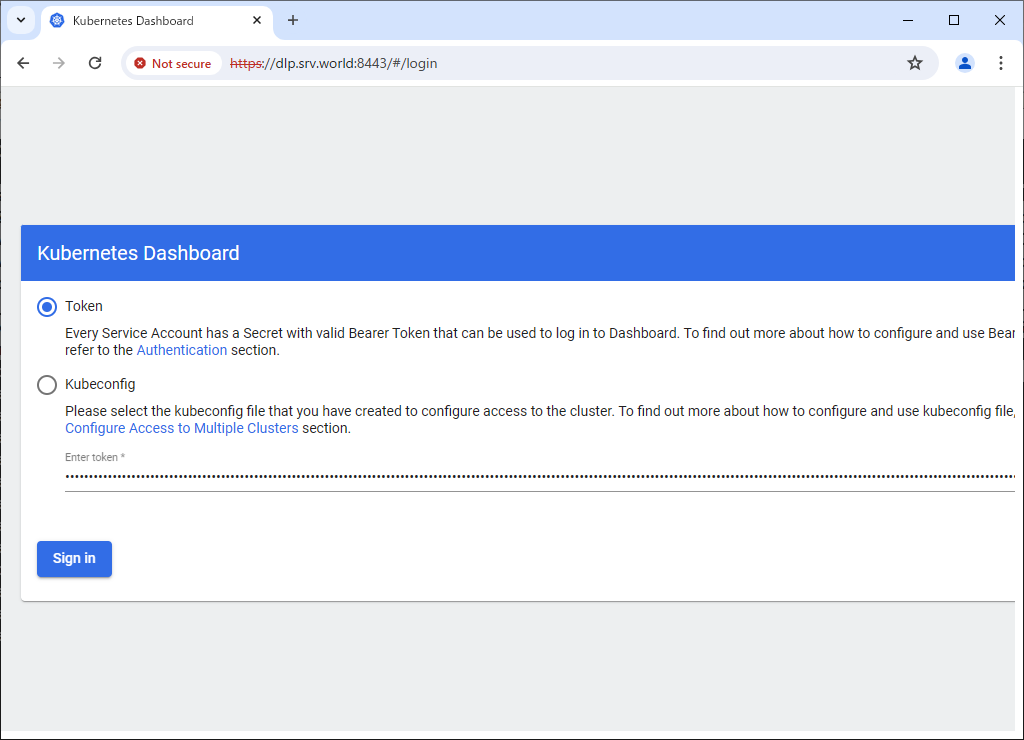Open the Authentication link

(181, 350)
